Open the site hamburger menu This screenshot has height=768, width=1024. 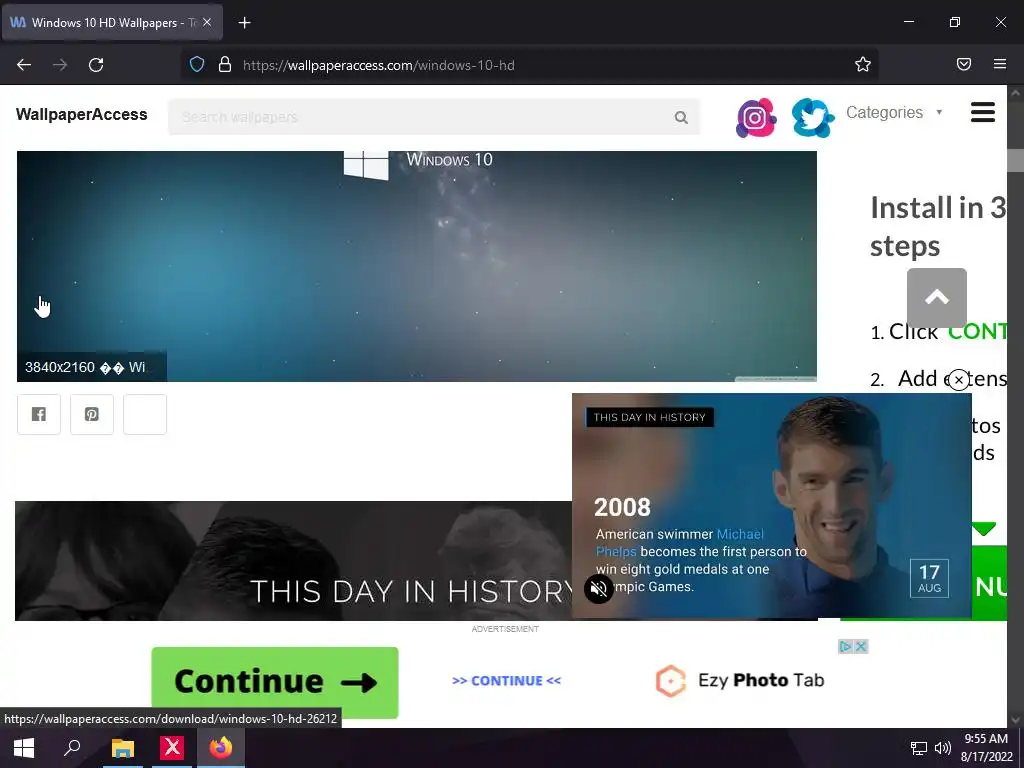coord(983,112)
